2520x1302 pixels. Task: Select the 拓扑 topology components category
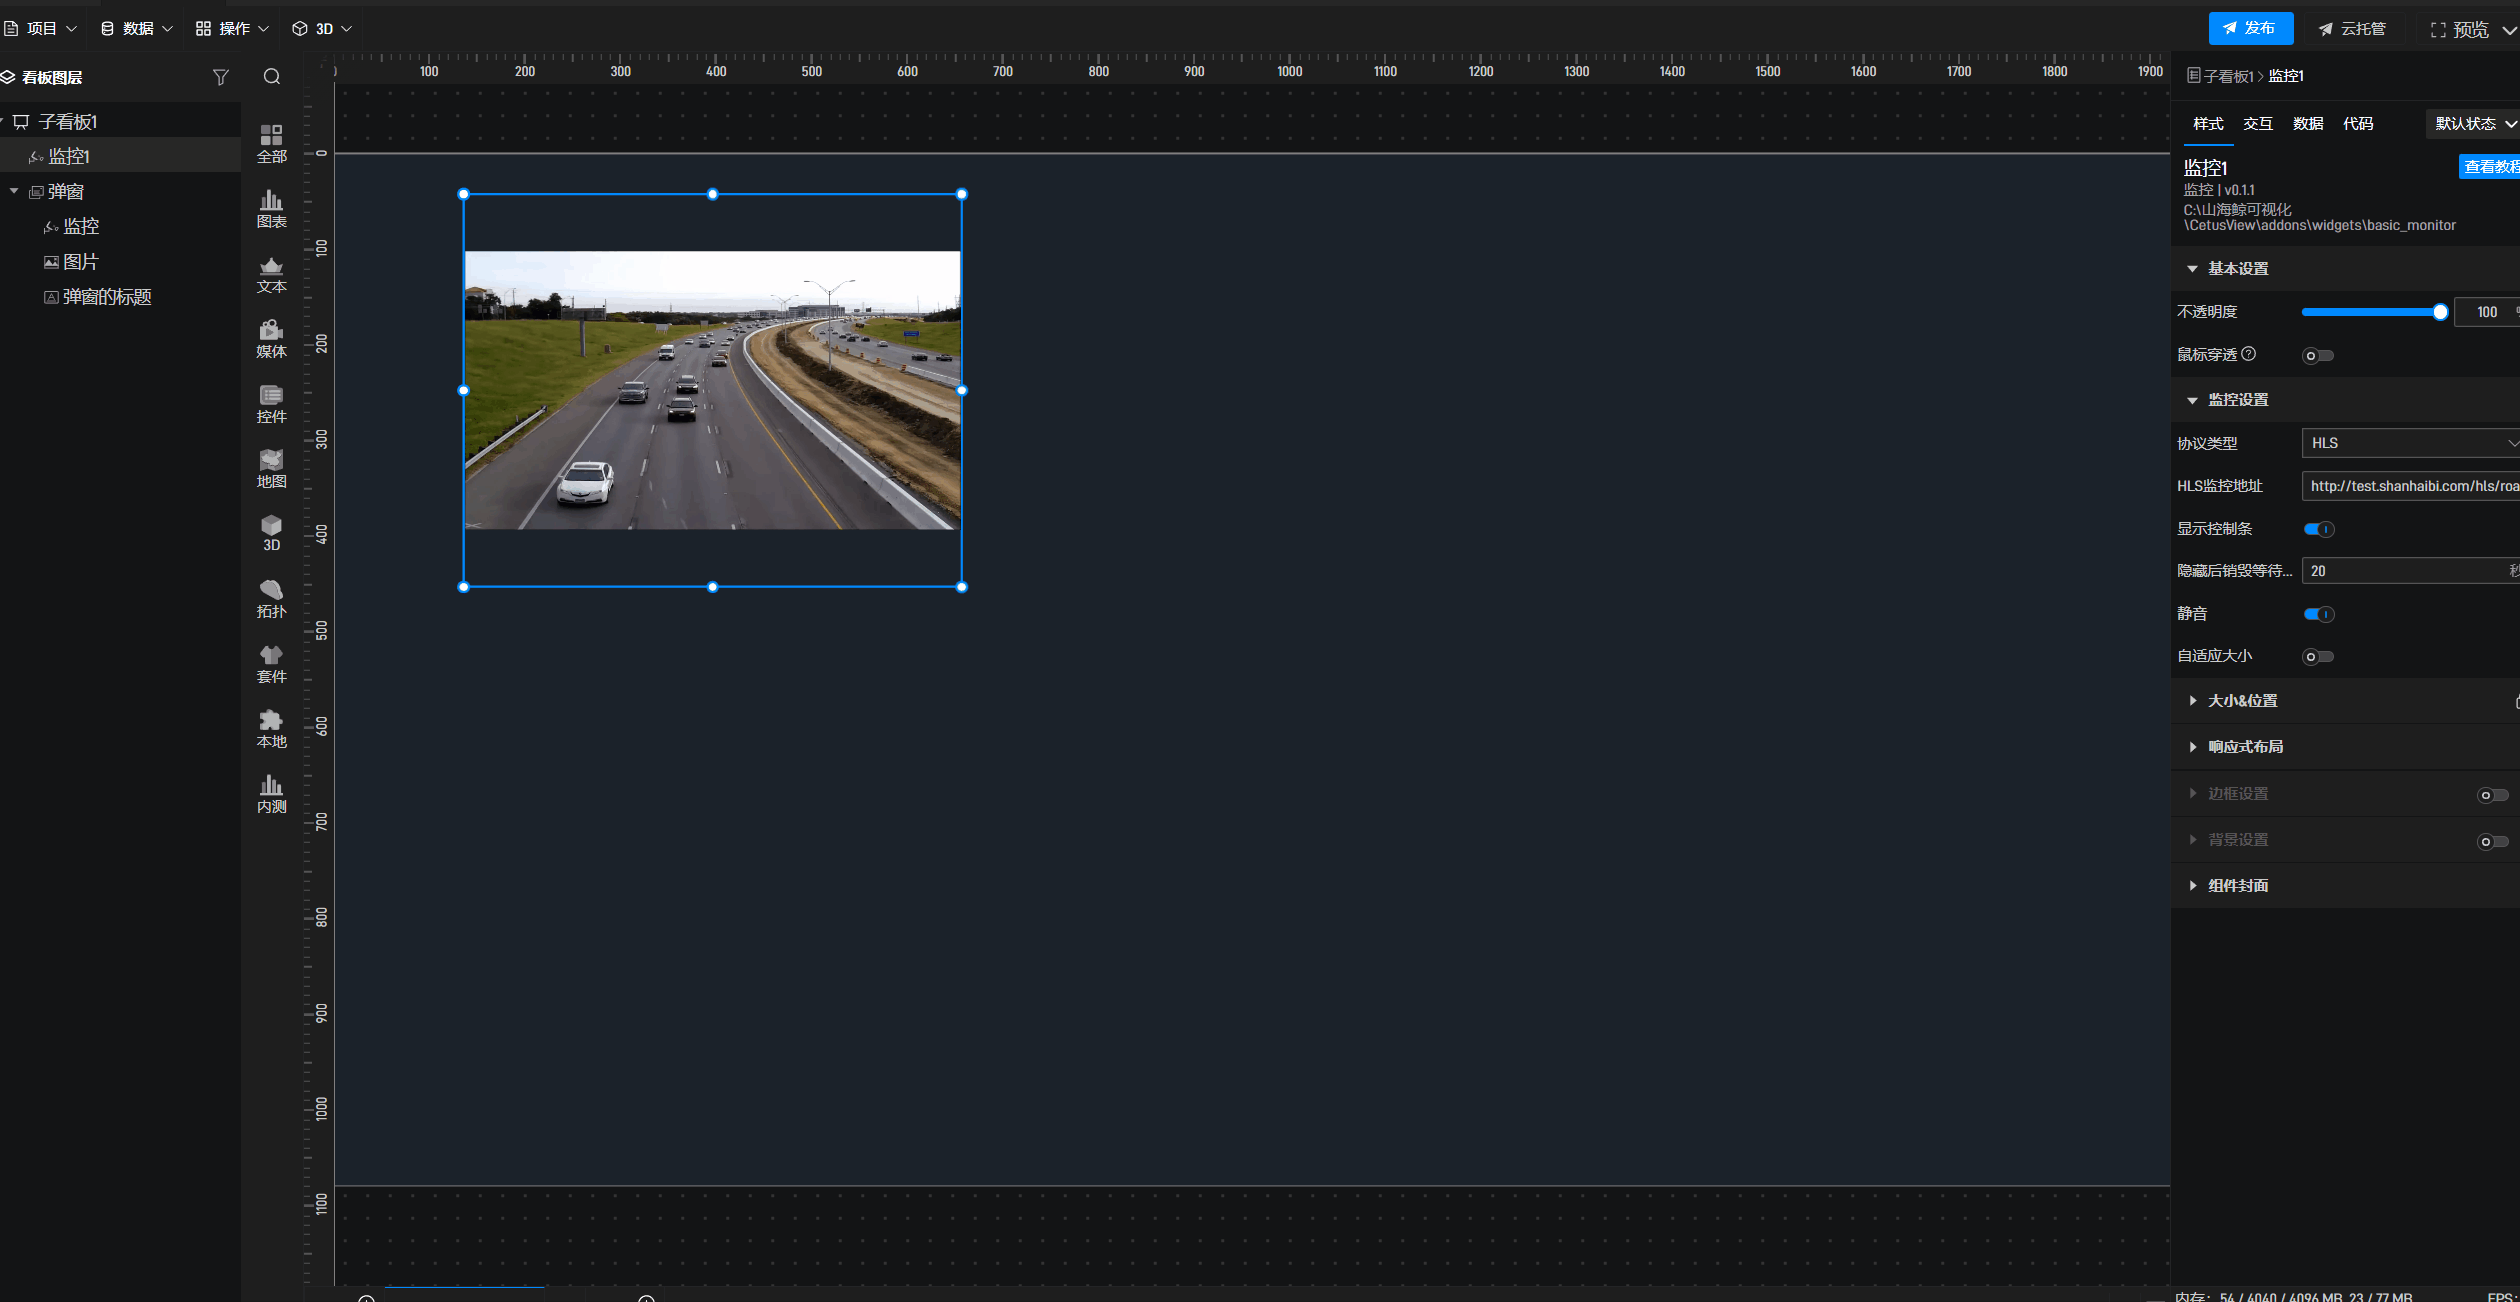(271, 598)
